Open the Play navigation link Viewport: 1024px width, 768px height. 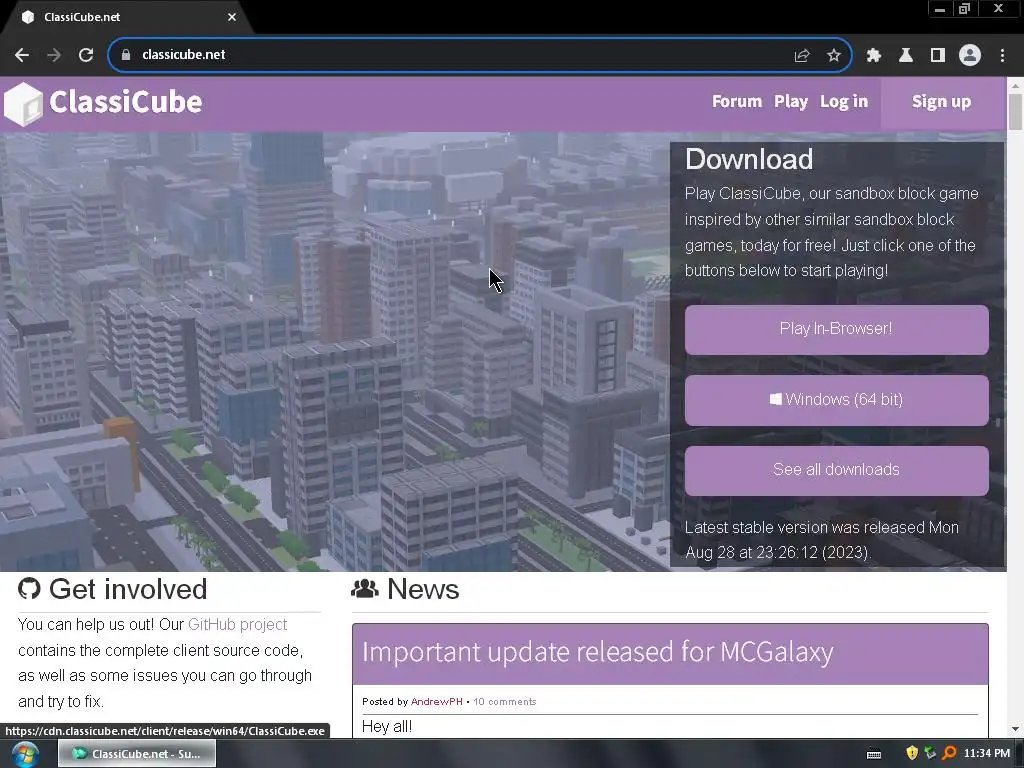point(791,101)
